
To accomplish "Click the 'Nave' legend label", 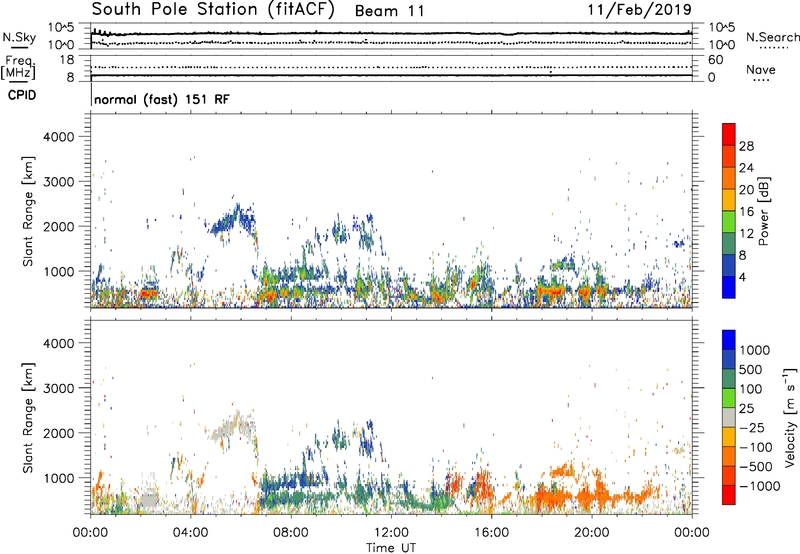I will point(761,69).
